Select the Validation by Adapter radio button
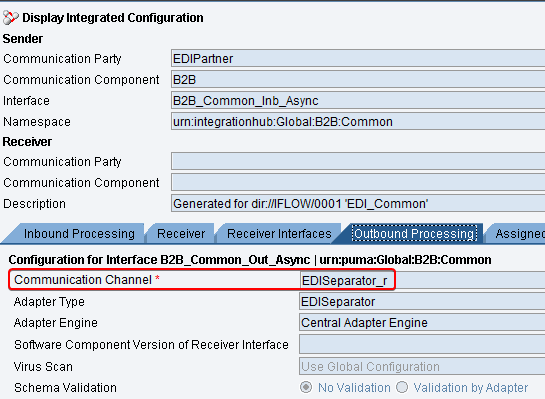Screen dimensions: 545x399 (x=402, y=387)
